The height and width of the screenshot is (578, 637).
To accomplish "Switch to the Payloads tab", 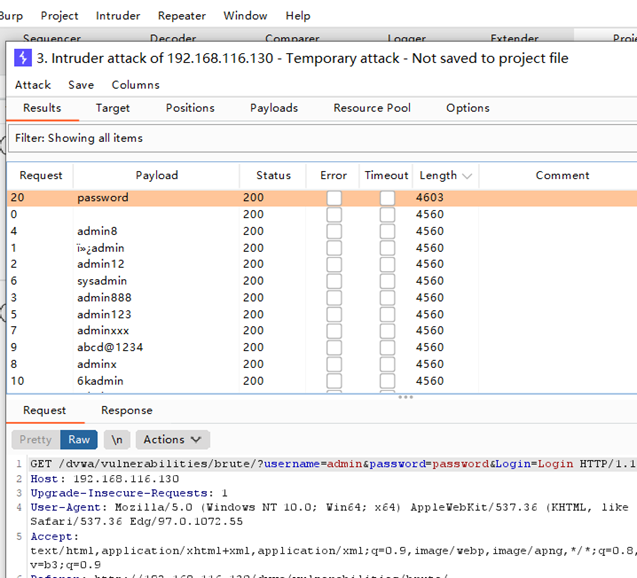I will coord(274,108).
